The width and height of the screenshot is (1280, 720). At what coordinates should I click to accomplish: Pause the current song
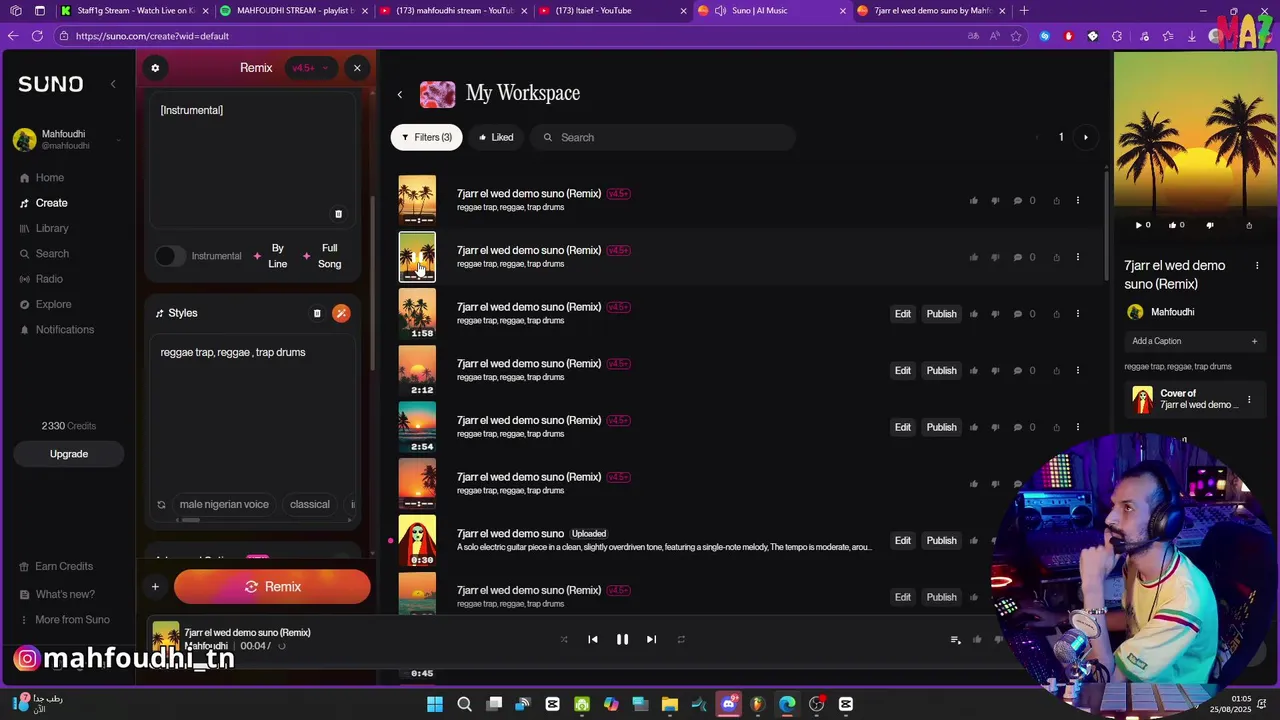click(622, 639)
